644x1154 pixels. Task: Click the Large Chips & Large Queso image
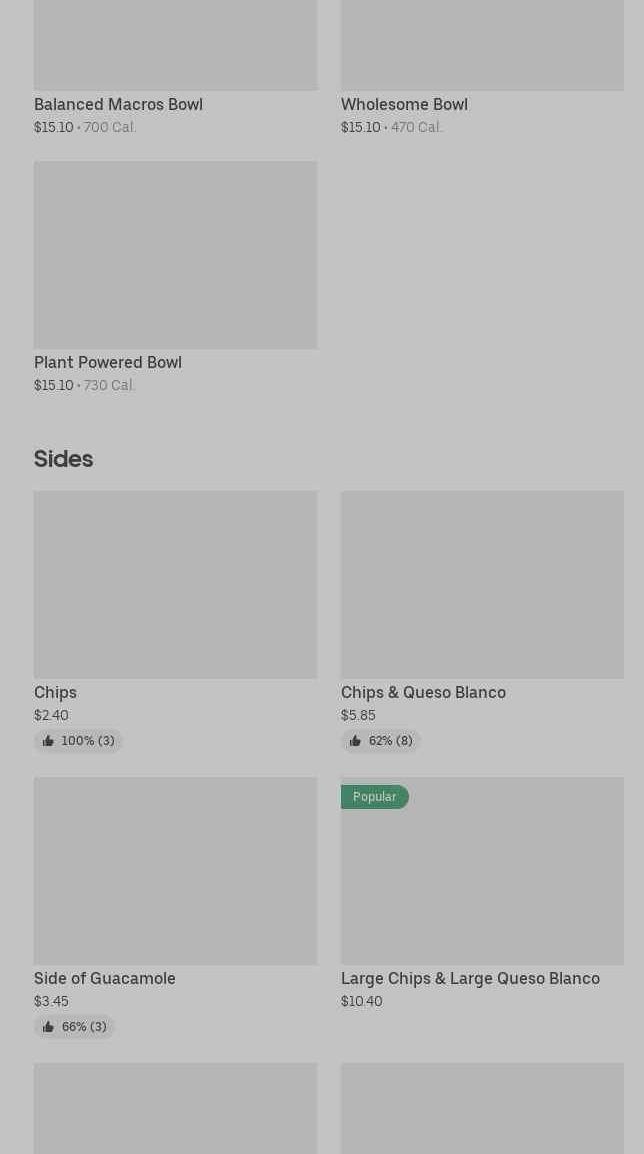click(482, 880)
